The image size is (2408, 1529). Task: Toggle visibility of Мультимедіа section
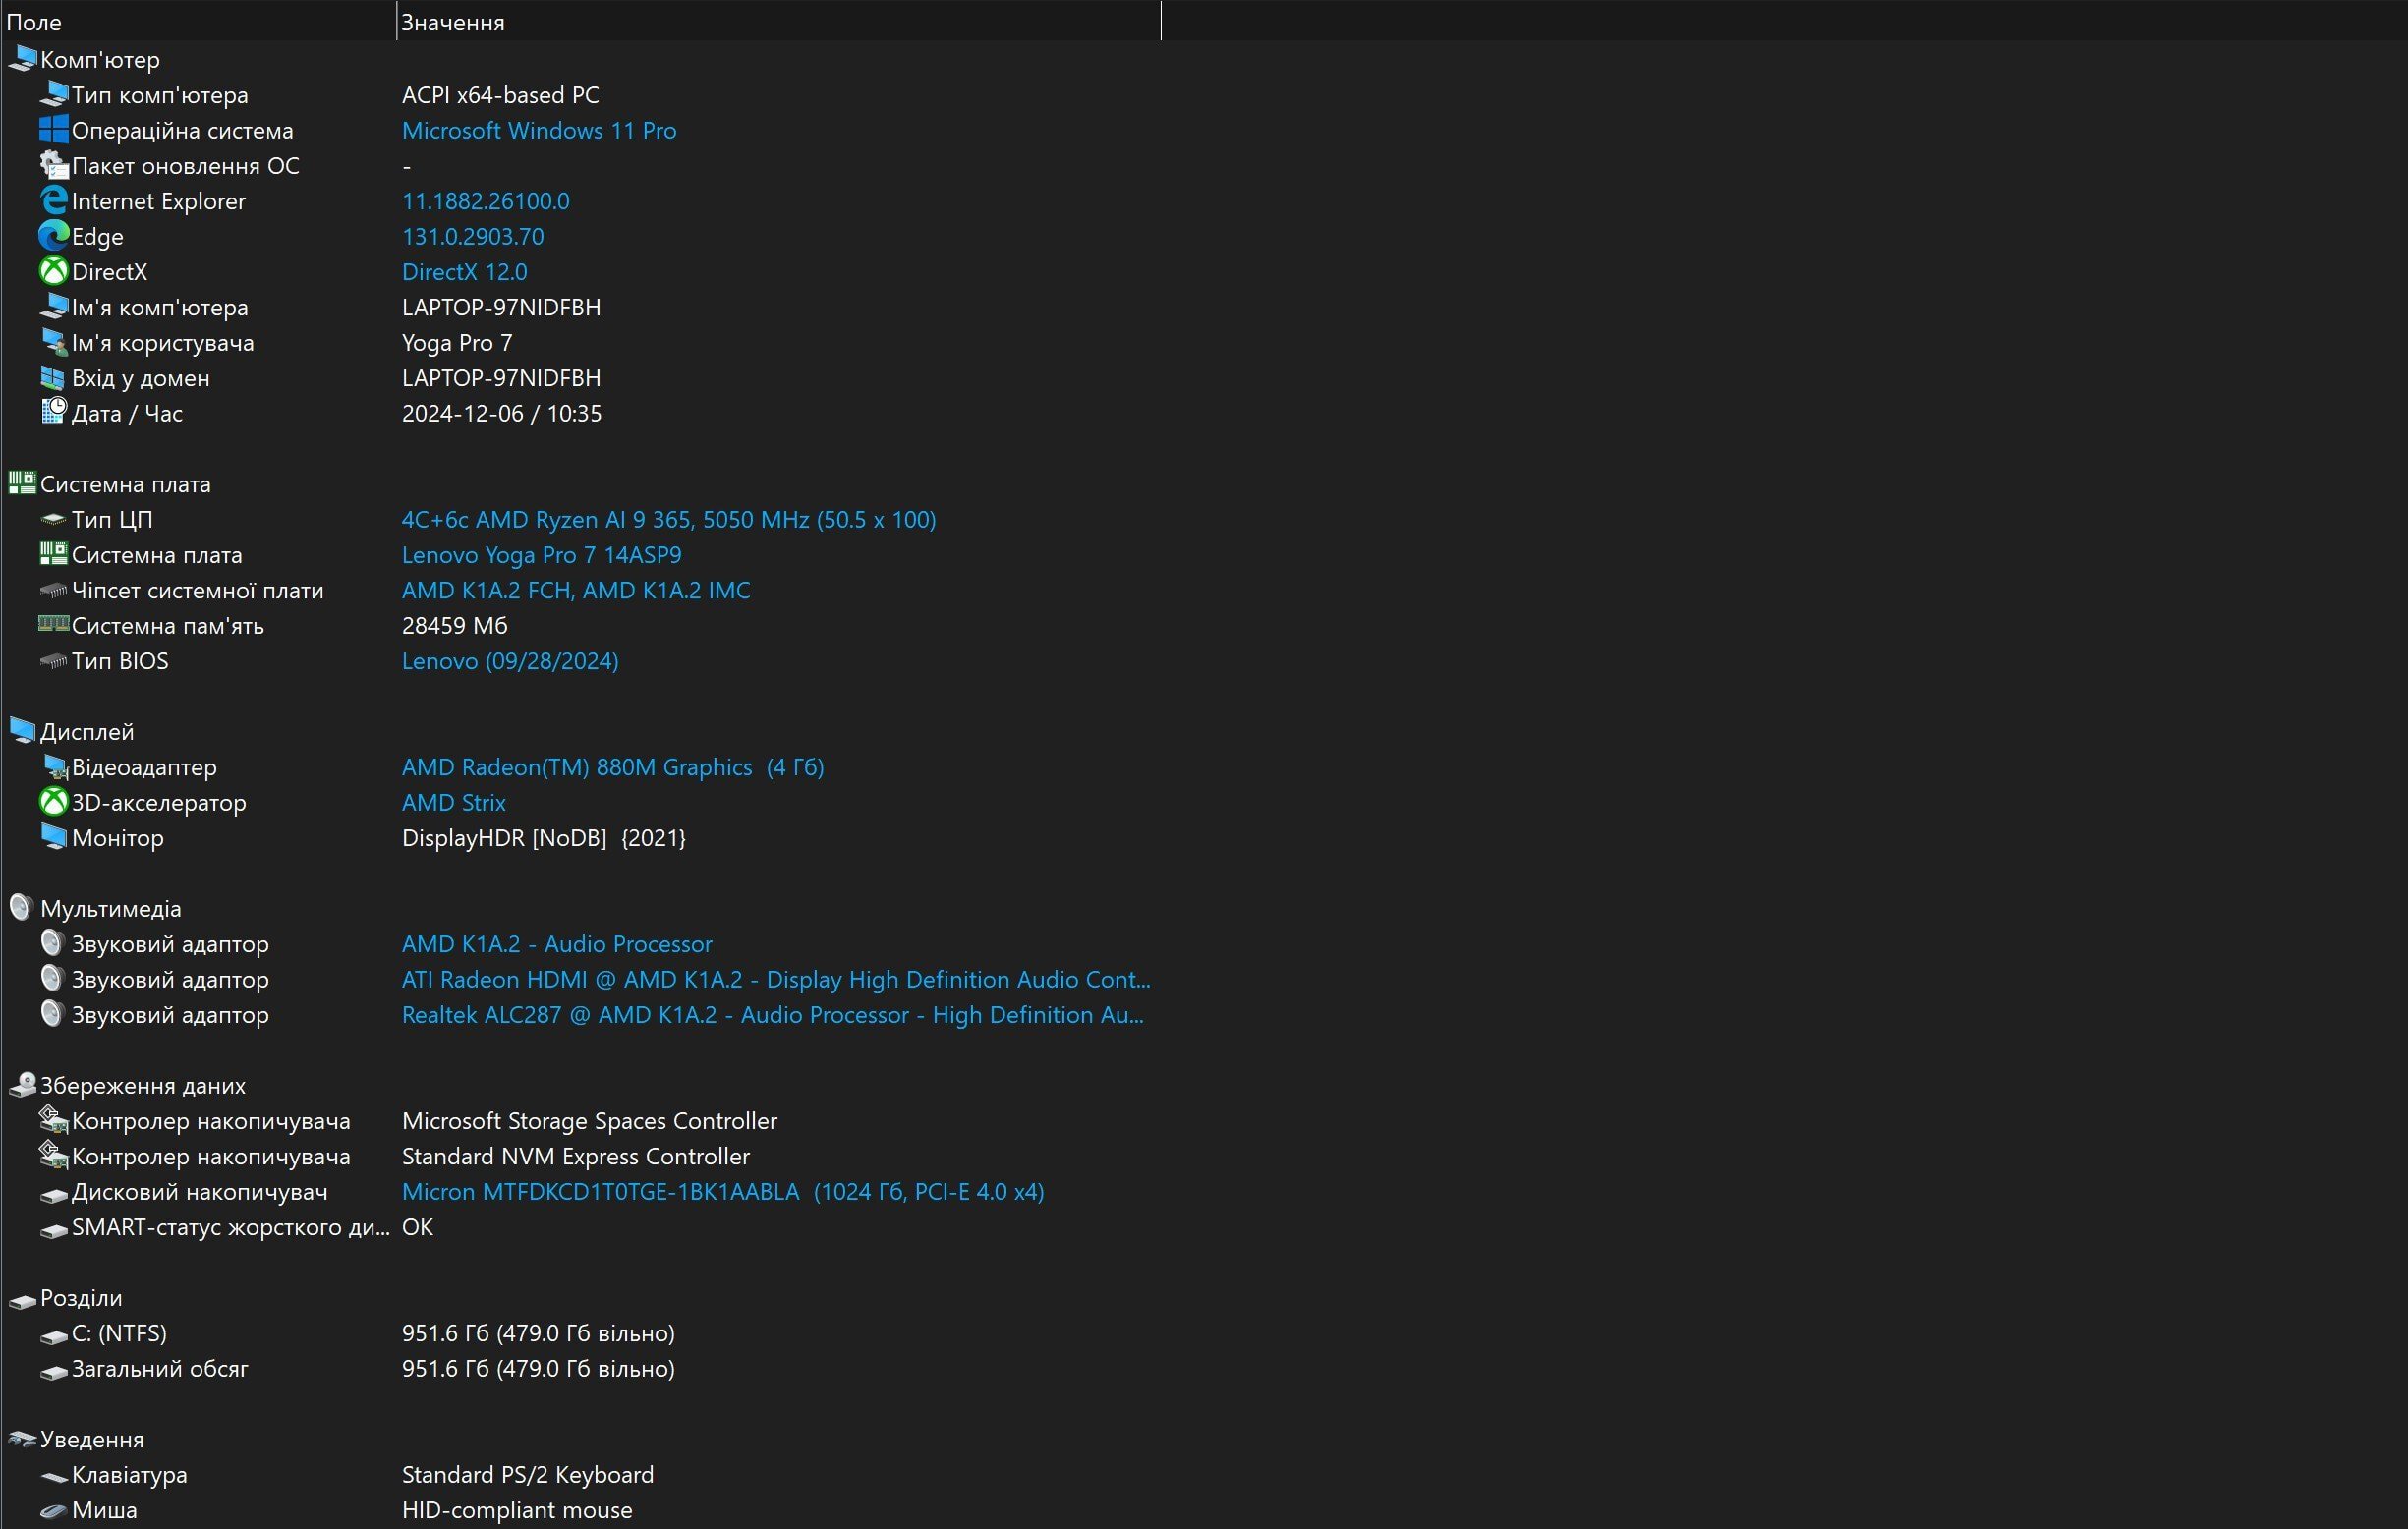[110, 908]
